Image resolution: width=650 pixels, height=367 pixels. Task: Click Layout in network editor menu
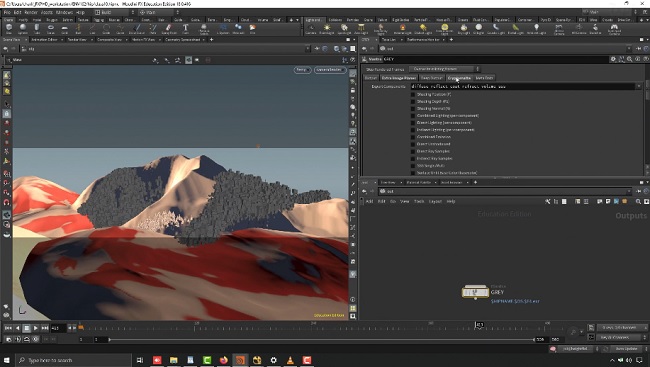(x=435, y=202)
